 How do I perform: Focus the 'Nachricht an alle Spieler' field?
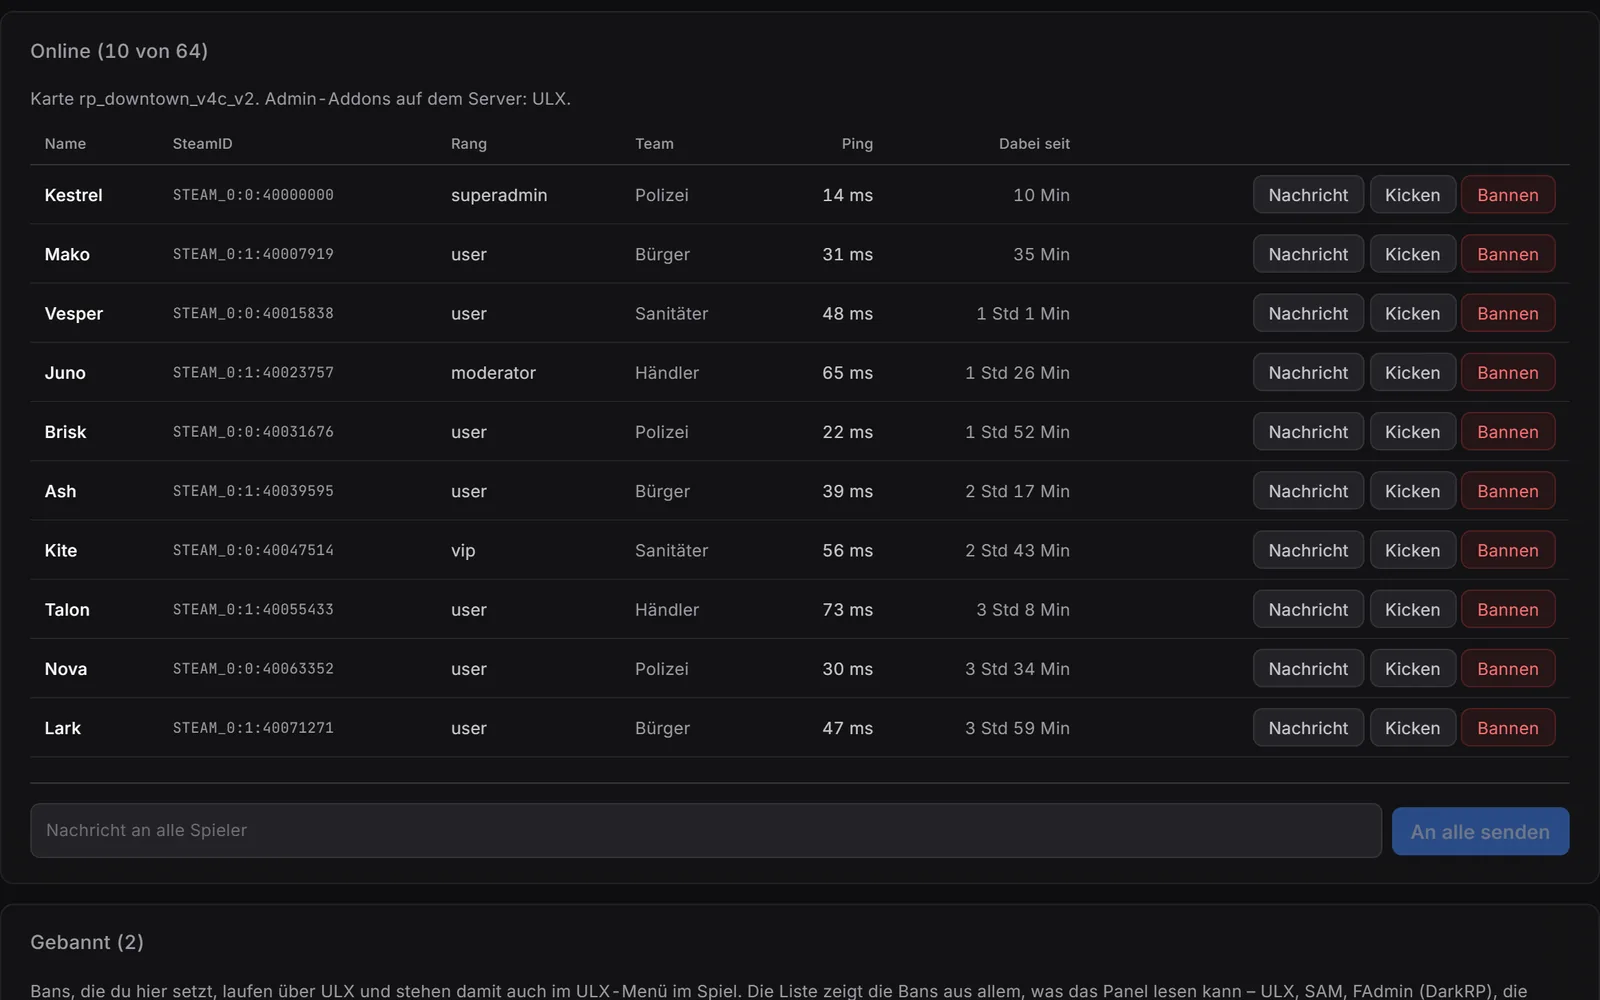pos(706,830)
